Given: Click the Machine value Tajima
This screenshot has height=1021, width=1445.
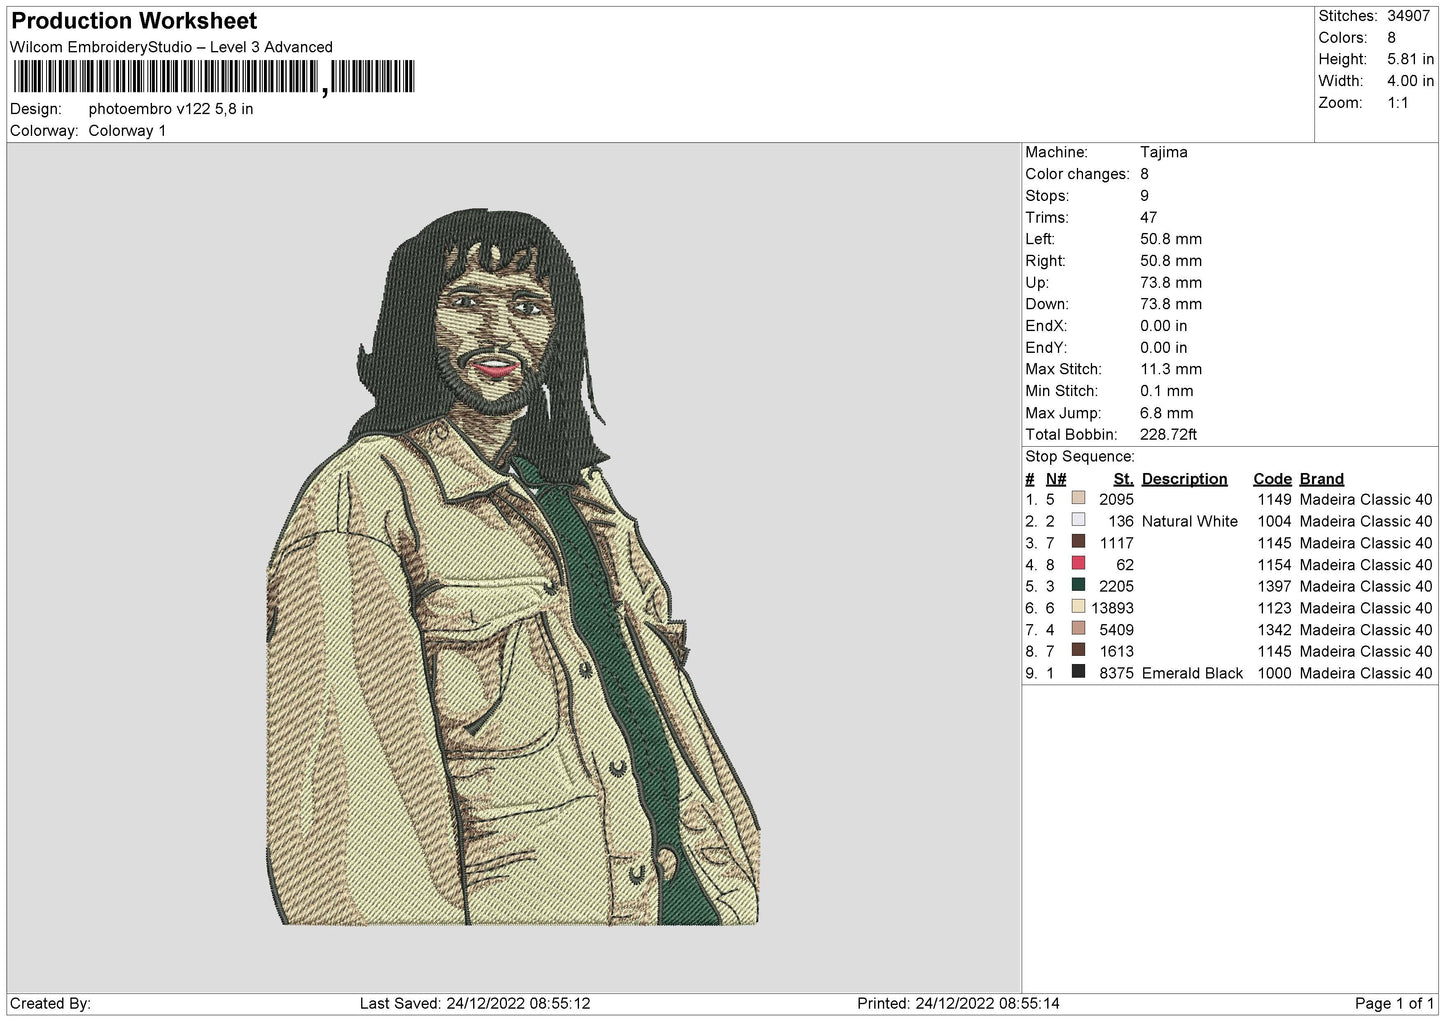Looking at the screenshot, I should 1164,152.
